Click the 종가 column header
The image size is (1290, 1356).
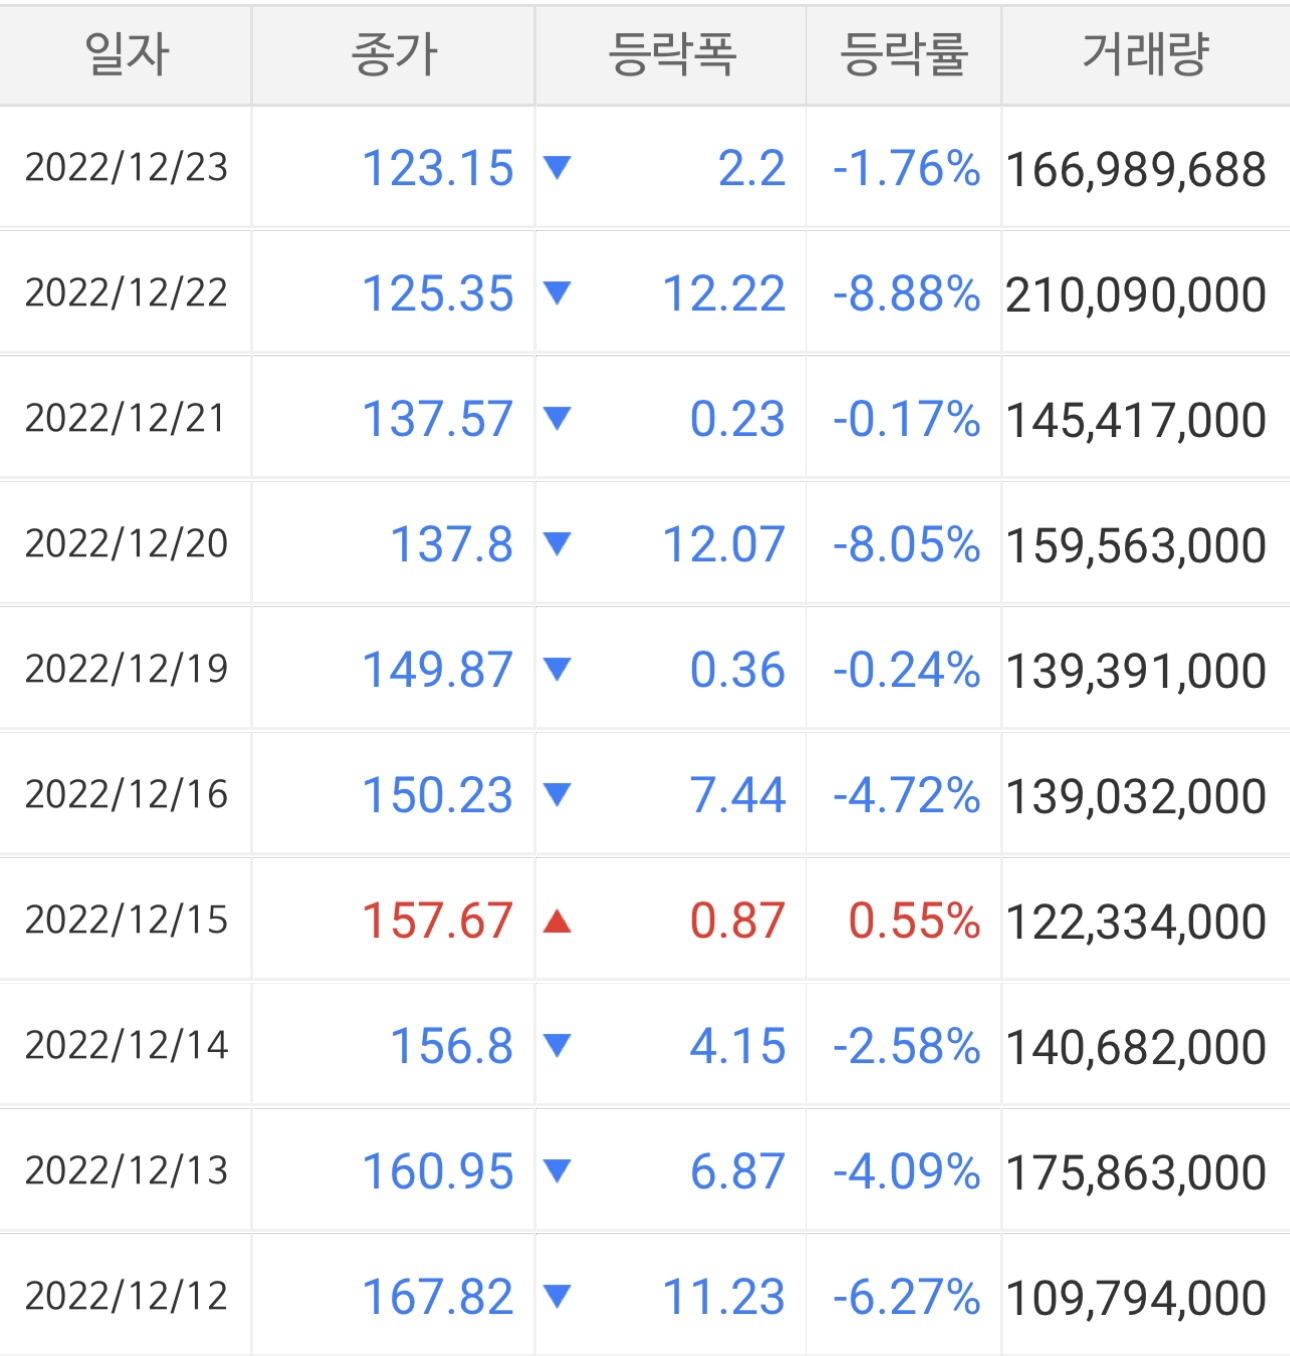(x=394, y=54)
